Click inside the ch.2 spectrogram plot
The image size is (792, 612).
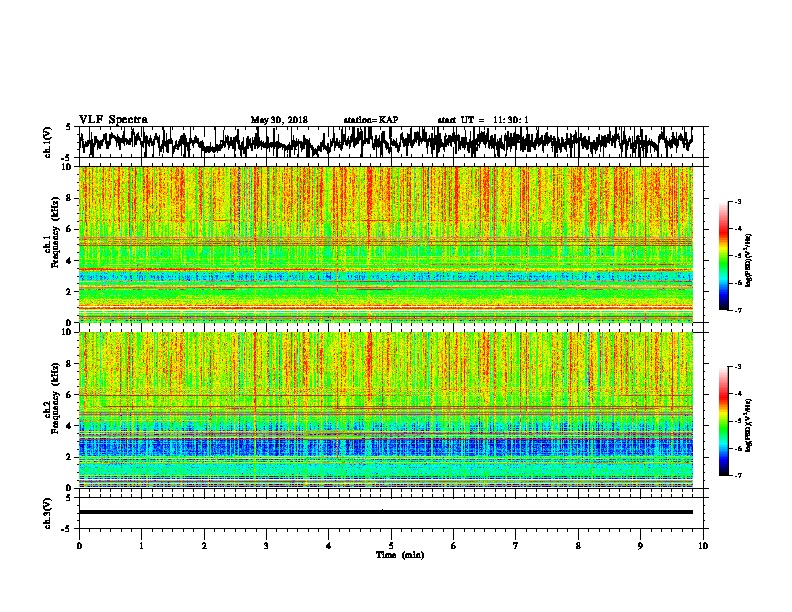385,410
